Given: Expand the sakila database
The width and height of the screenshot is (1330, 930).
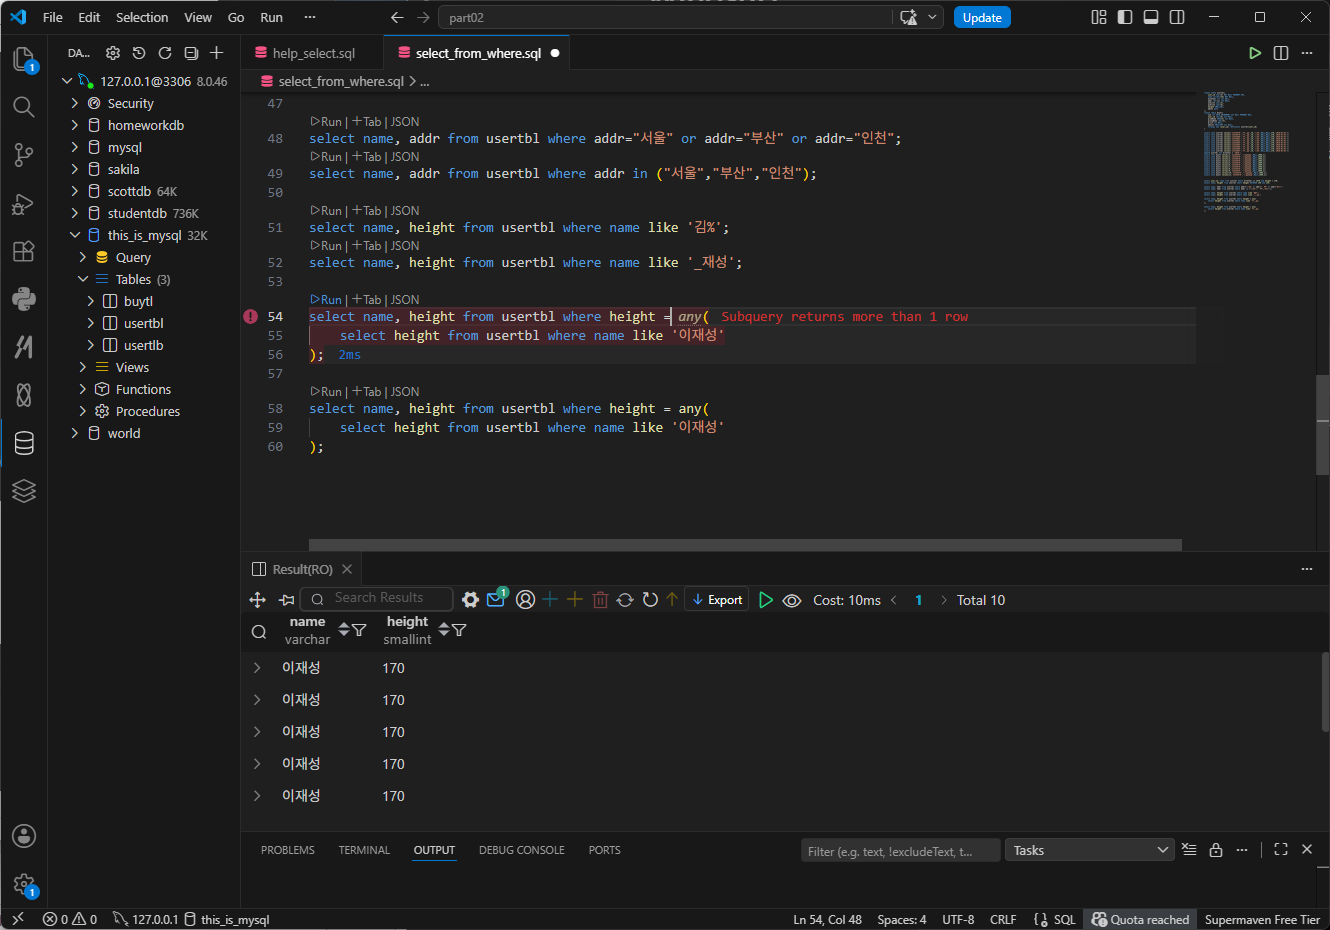Looking at the screenshot, I should tap(75, 169).
